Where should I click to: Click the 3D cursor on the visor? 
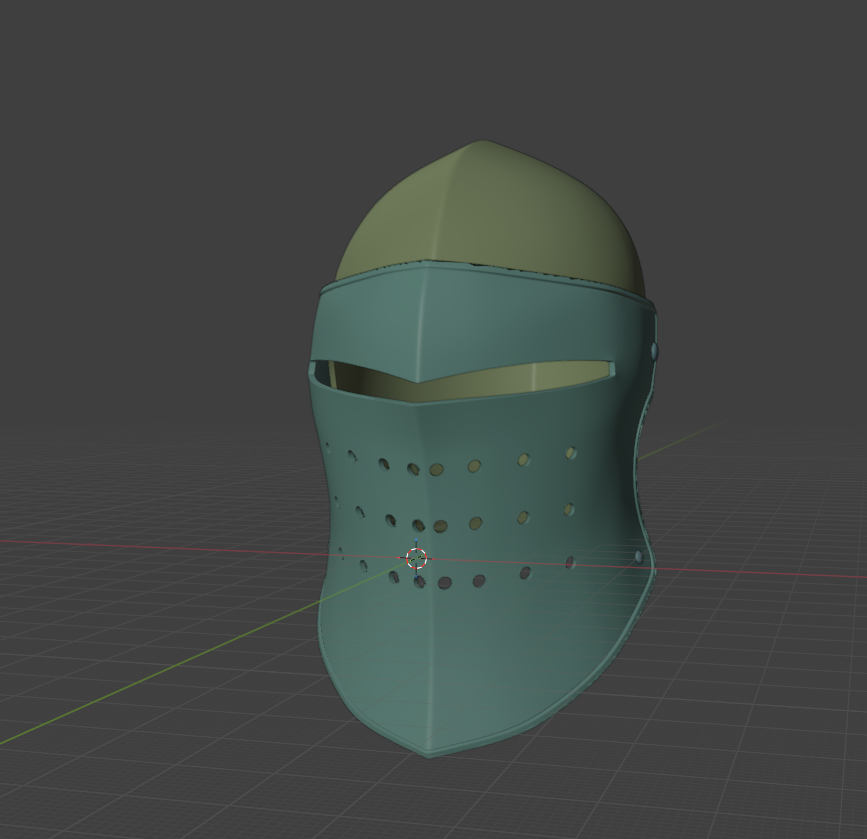point(416,558)
